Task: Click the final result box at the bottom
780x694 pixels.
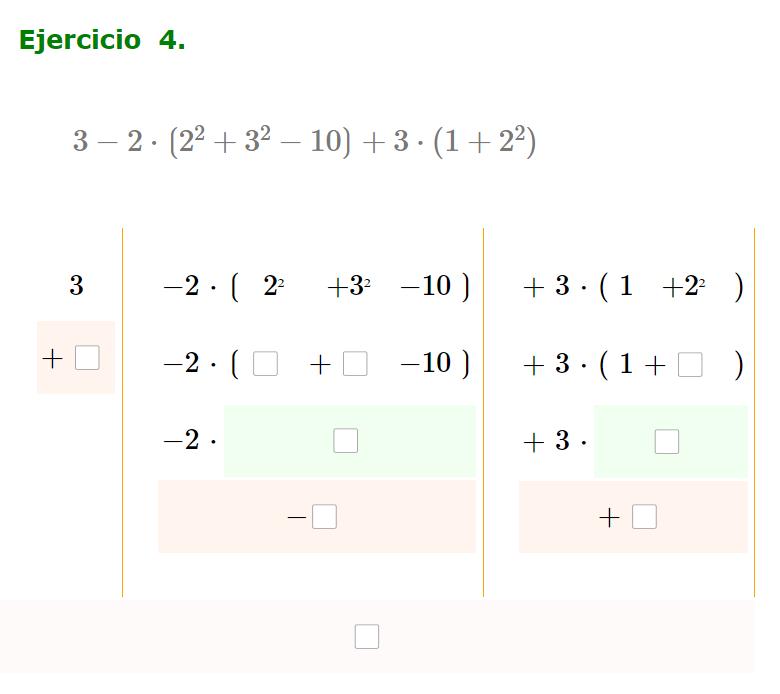Action: point(367,637)
